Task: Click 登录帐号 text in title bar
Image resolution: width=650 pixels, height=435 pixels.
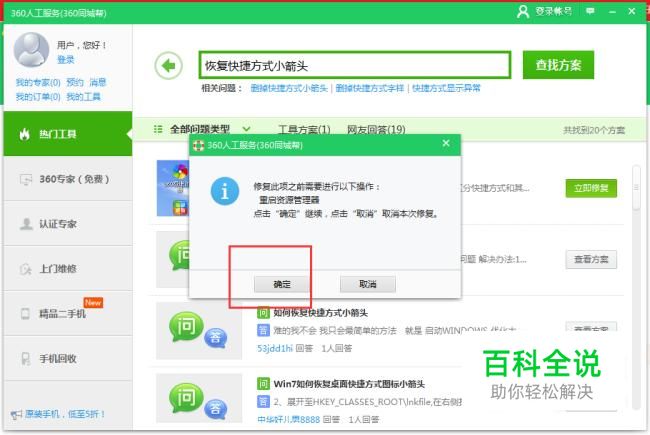Action: [x=553, y=11]
